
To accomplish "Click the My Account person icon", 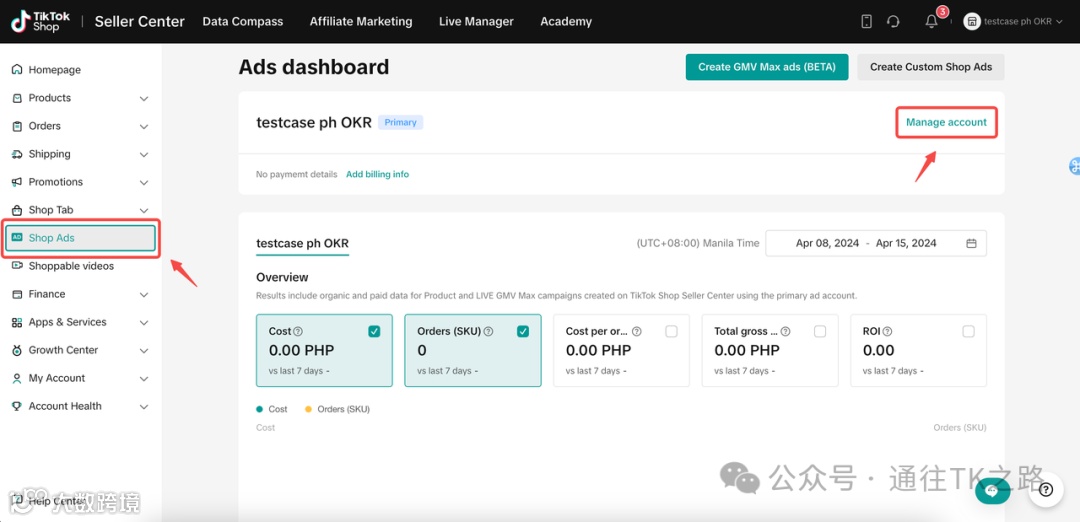I will [17, 378].
